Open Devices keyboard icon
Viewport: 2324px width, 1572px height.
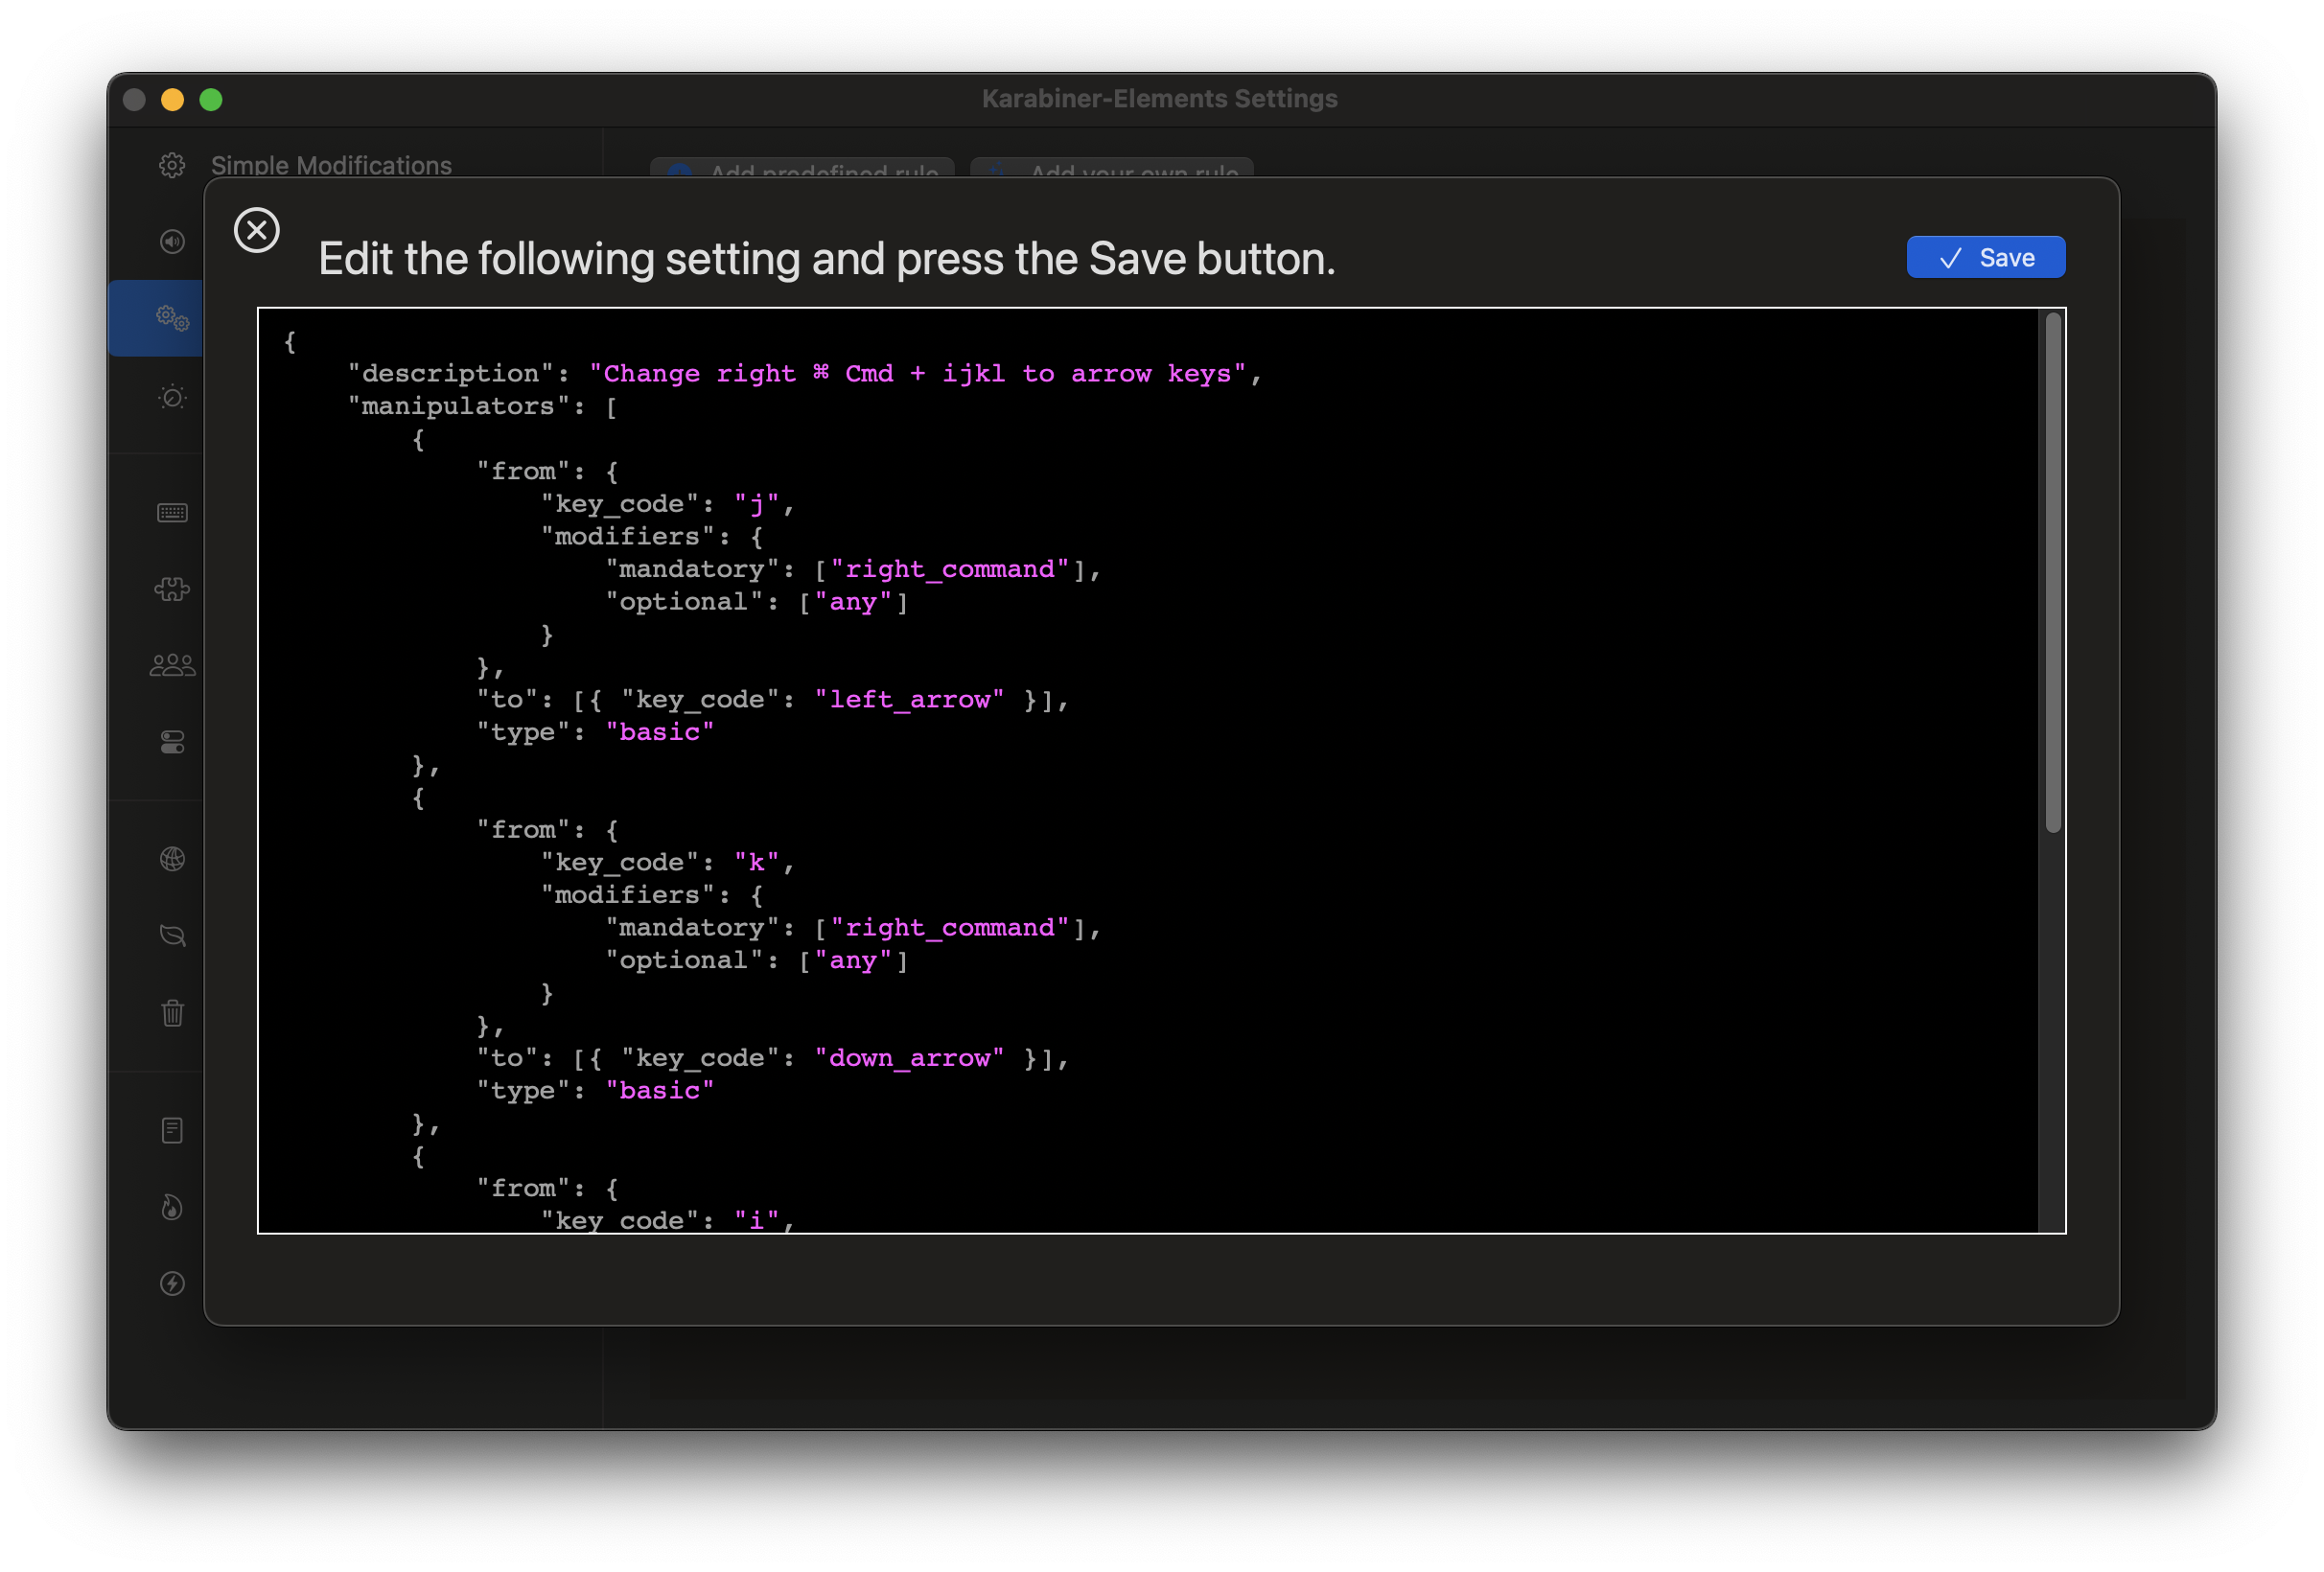click(x=172, y=513)
